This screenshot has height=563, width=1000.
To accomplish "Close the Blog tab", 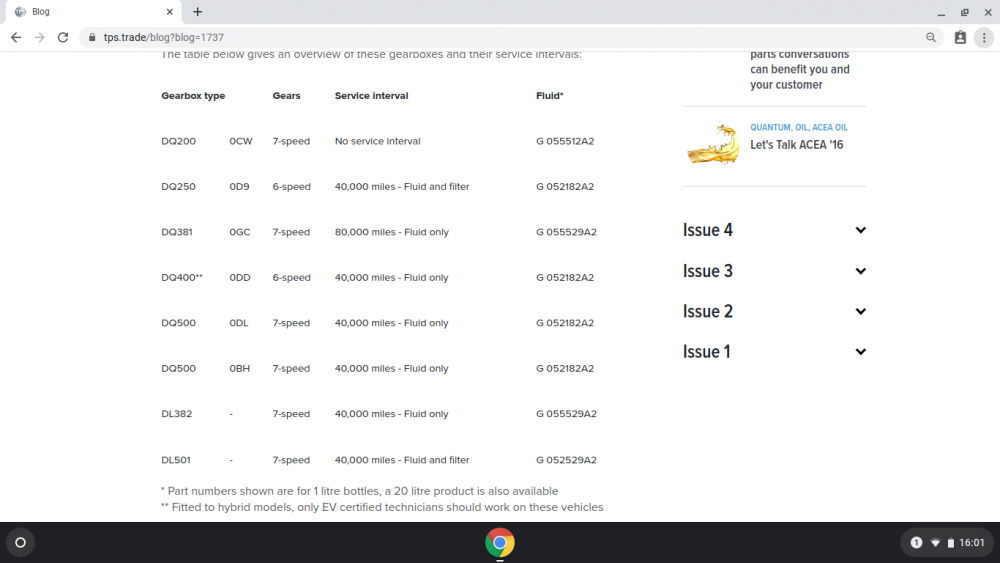I will click(170, 11).
